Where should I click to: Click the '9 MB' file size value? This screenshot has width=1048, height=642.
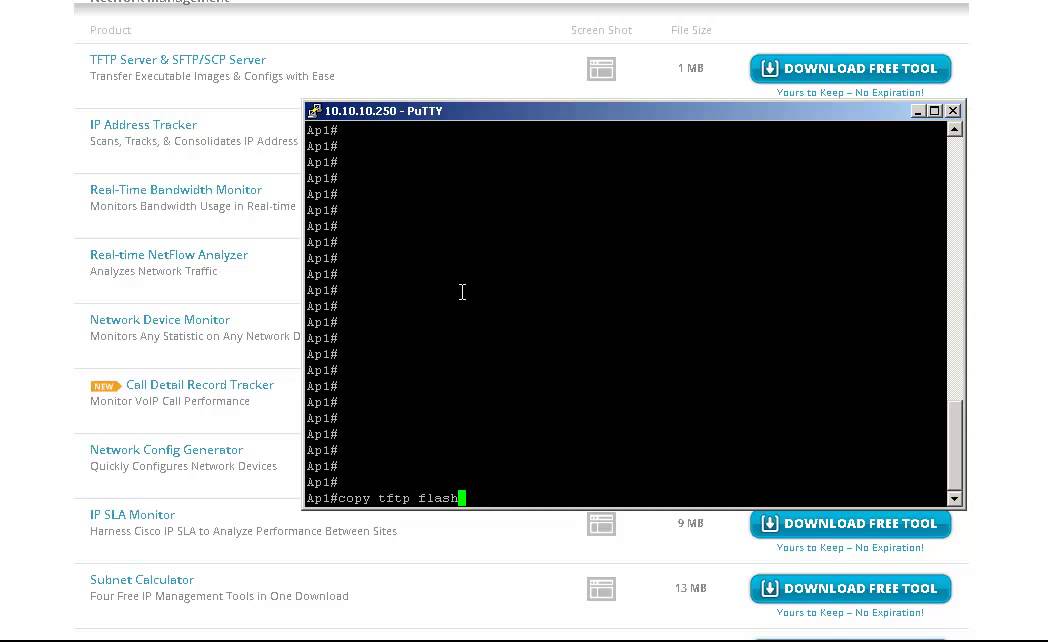click(x=690, y=523)
